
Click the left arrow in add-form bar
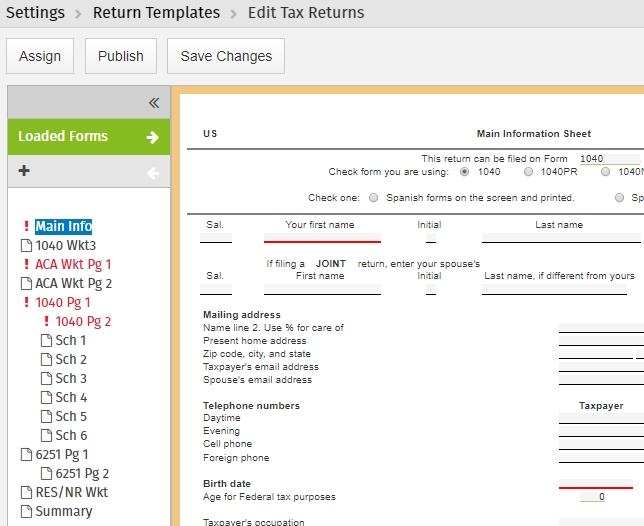[x=152, y=173]
